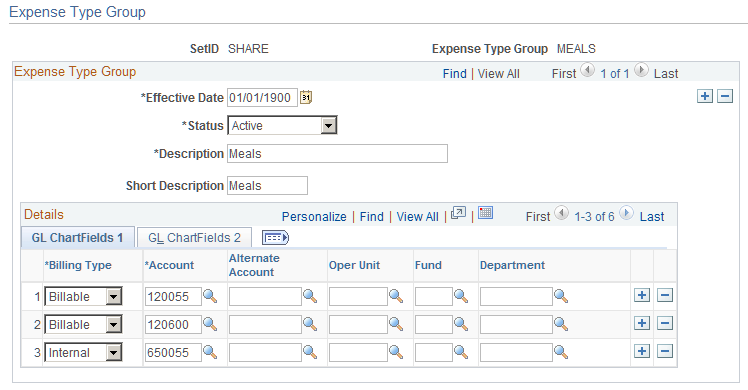
Task: Open Billing Type dropdown in row 1
Action: pos(83,297)
